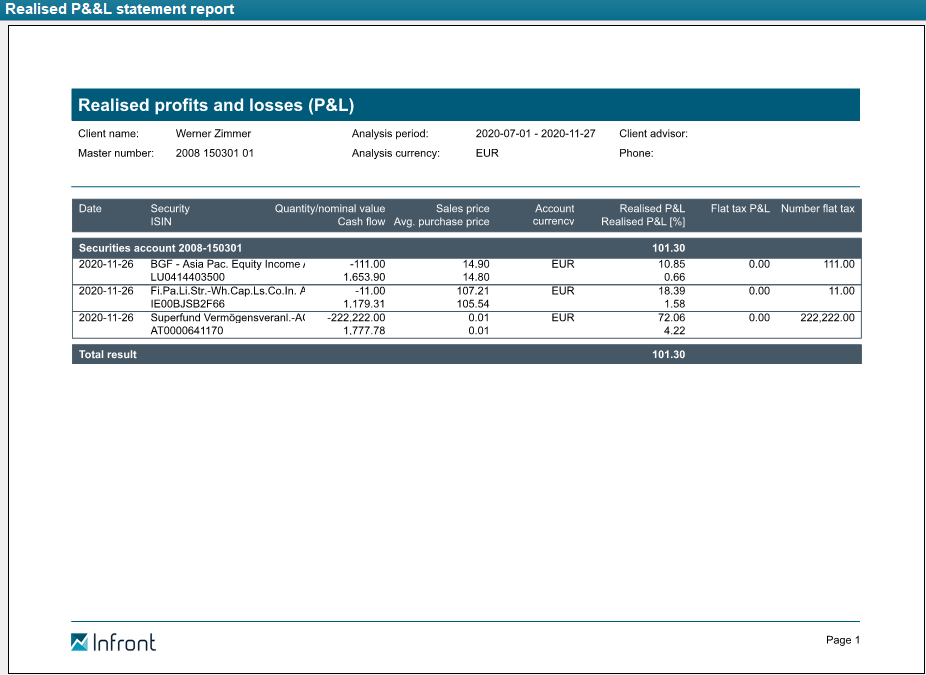The height and width of the screenshot is (675, 926).
Task: Select the Quantity/nominal value column header
Action: 329,209
